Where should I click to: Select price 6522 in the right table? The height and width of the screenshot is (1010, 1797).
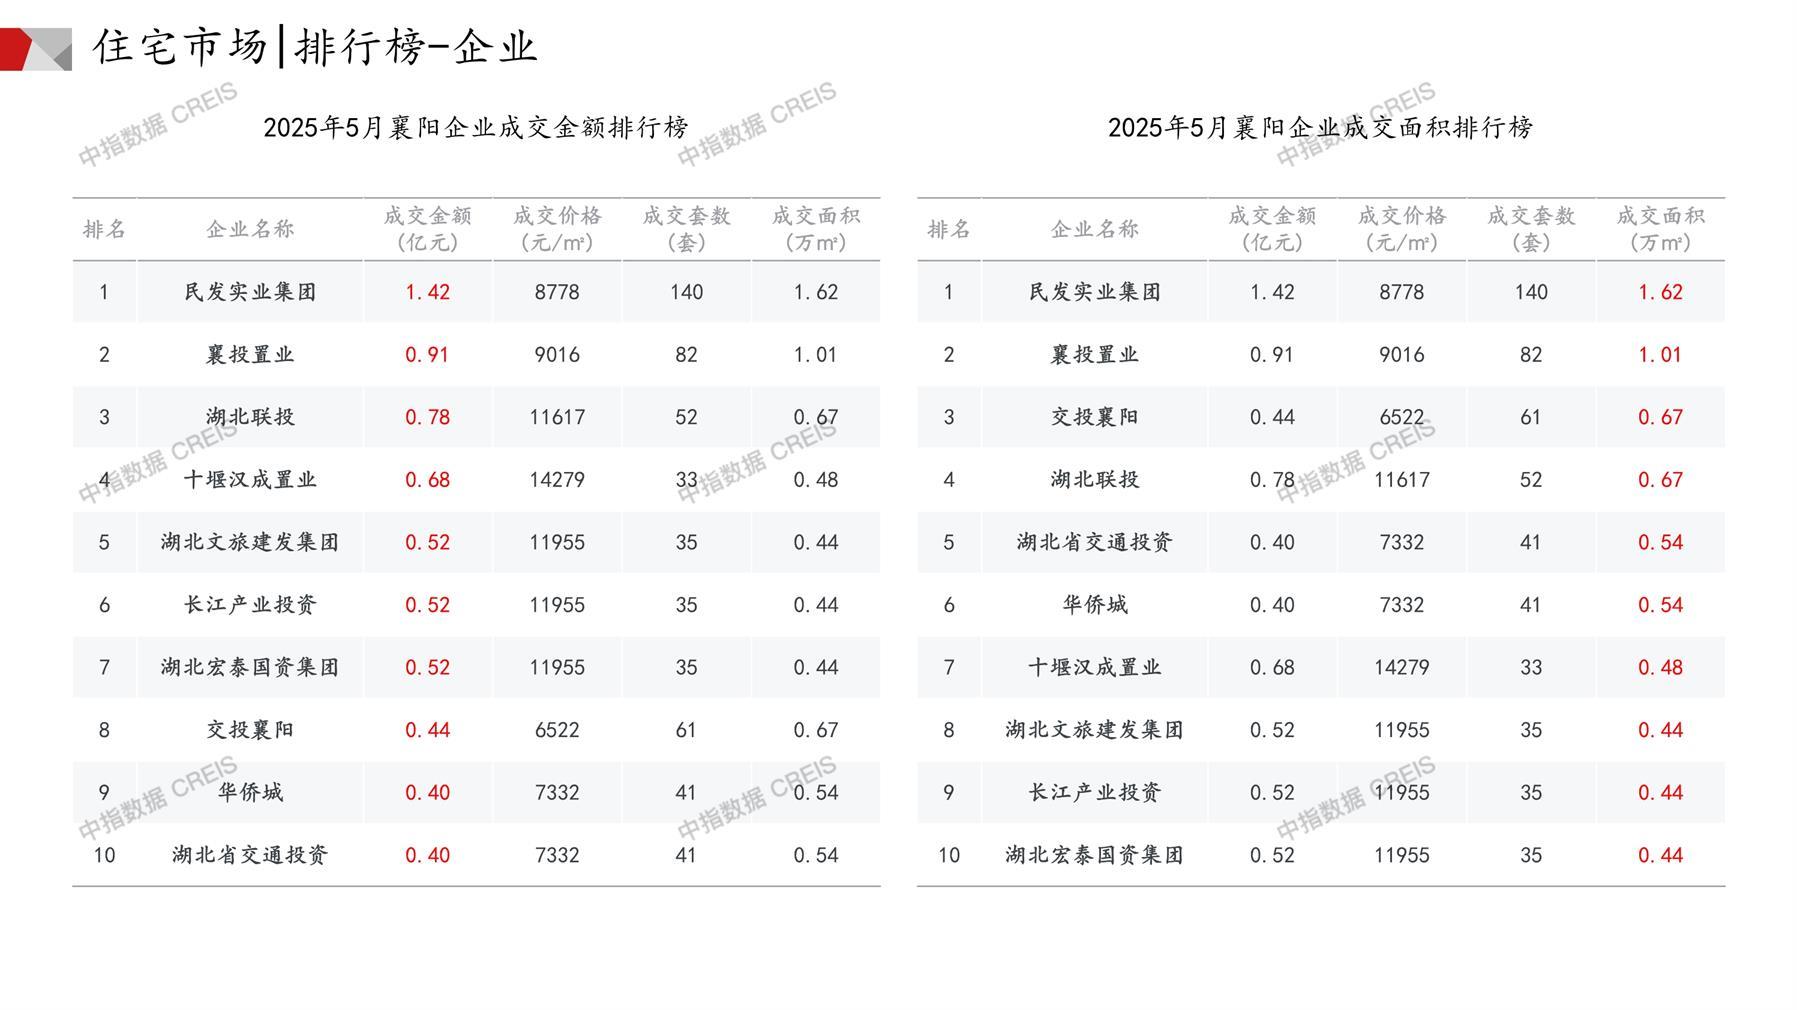click(1401, 417)
